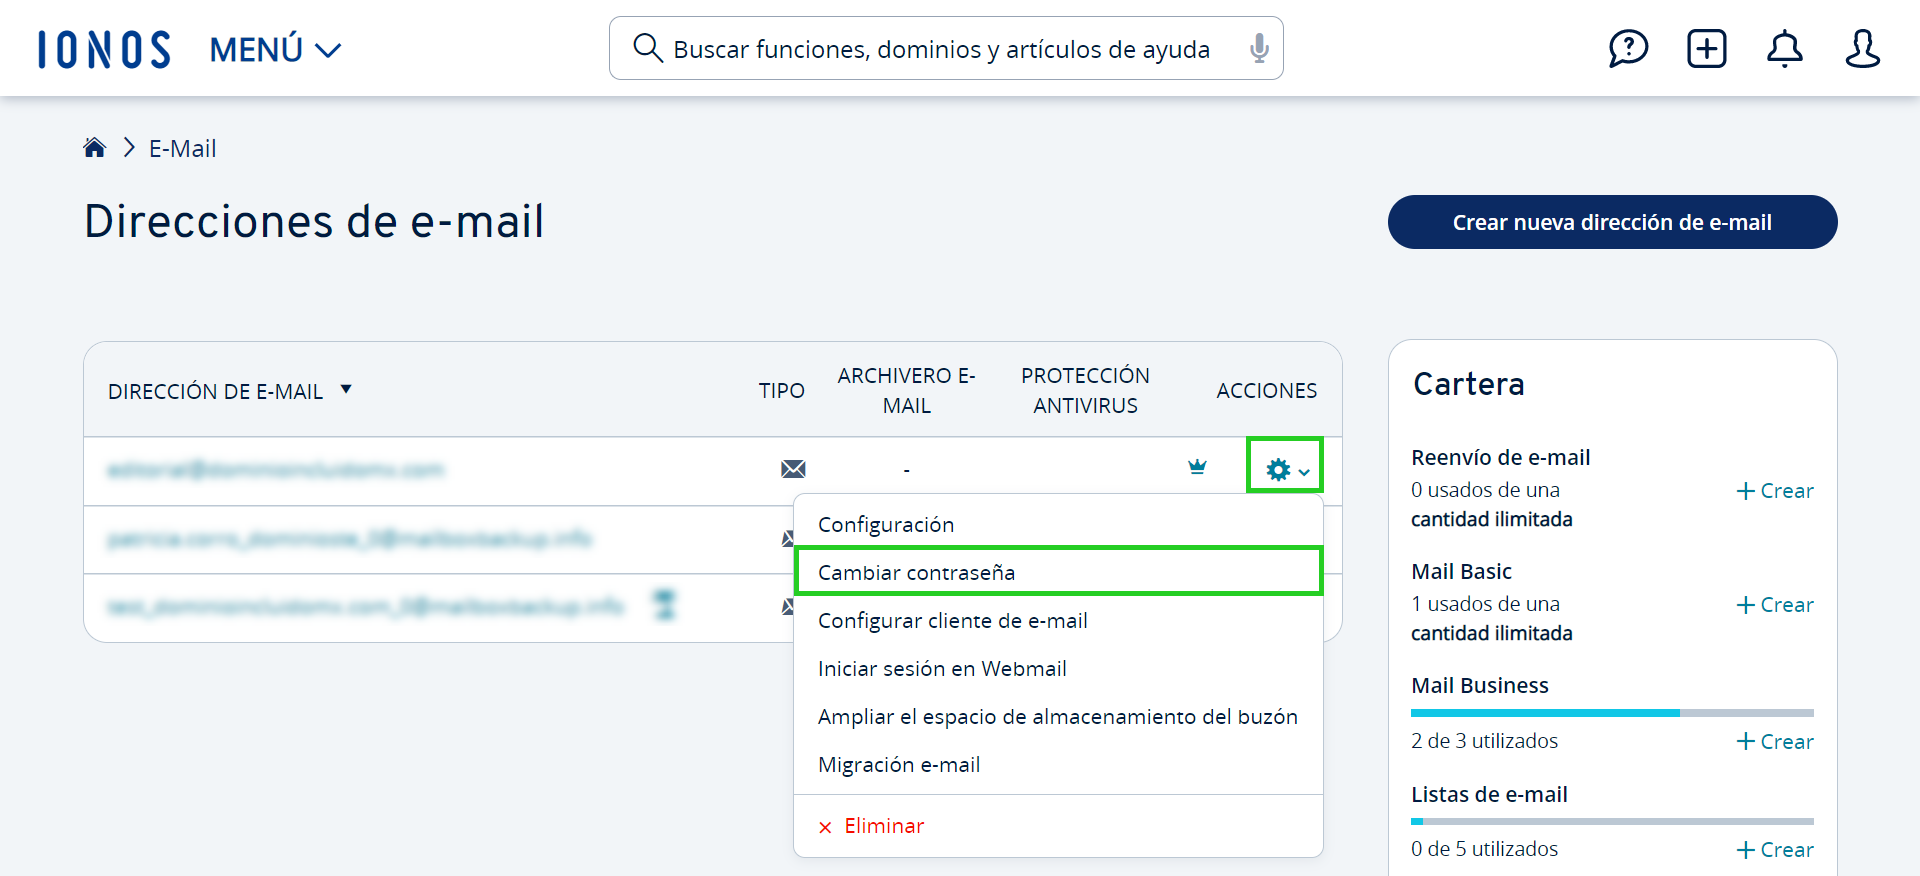Click the crown antivirus icon in first row
This screenshot has width=1920, height=876.
[1197, 467]
